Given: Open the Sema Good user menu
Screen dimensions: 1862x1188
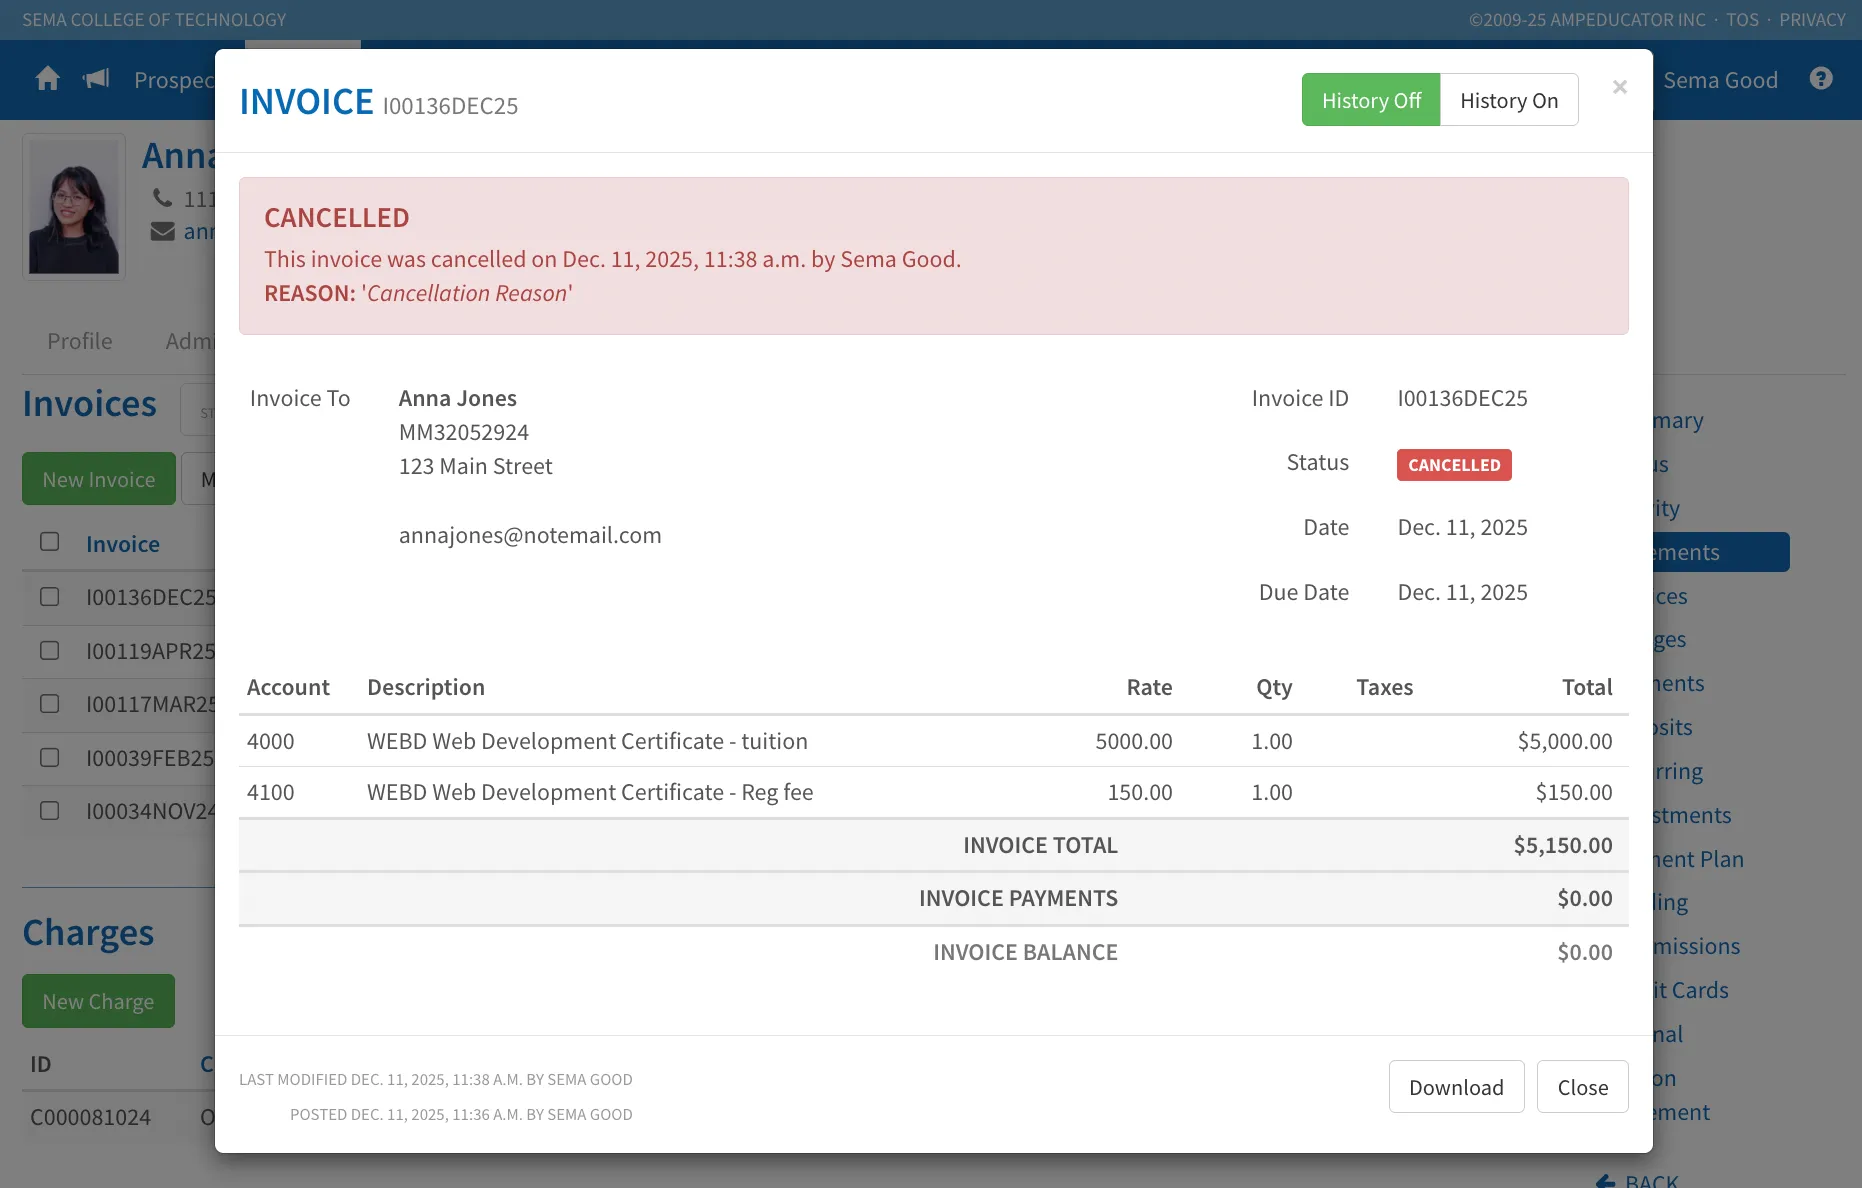Looking at the screenshot, I should tap(1720, 80).
